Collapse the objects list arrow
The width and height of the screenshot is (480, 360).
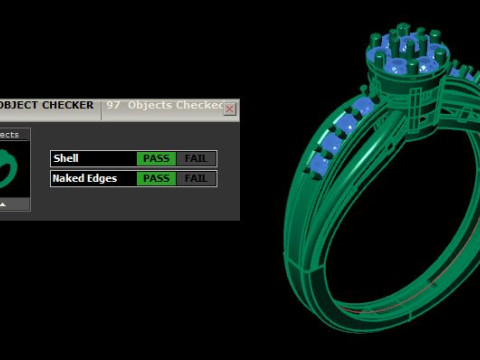[x=3, y=204]
